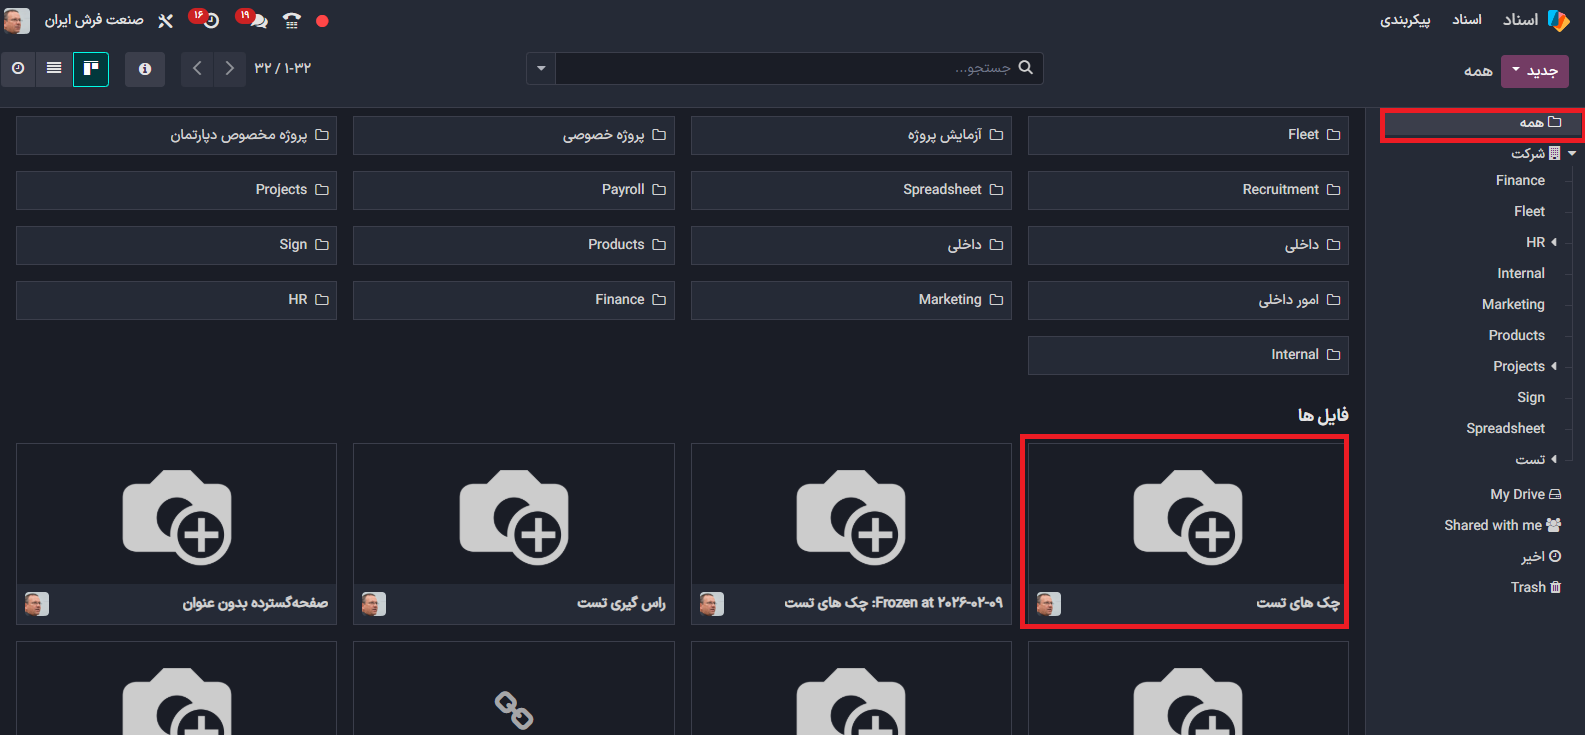Viewport: 1585px width, 735px height.
Task: Open the پیکربندی configuration menu
Action: click(1405, 20)
